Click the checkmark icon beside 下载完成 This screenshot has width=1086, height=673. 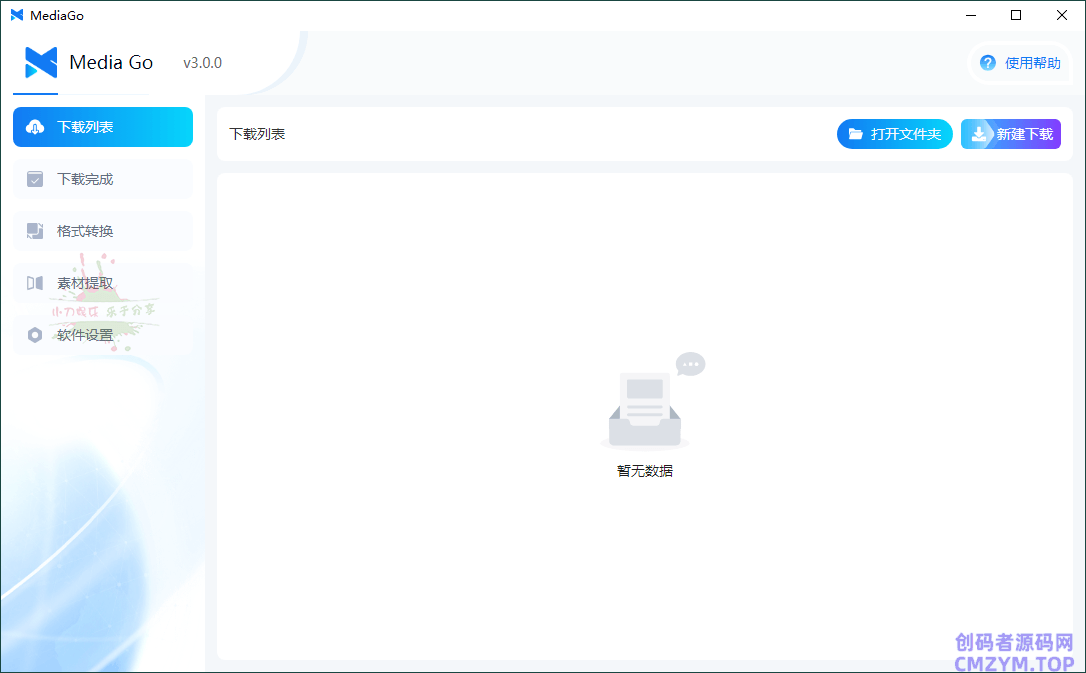click(x=35, y=179)
